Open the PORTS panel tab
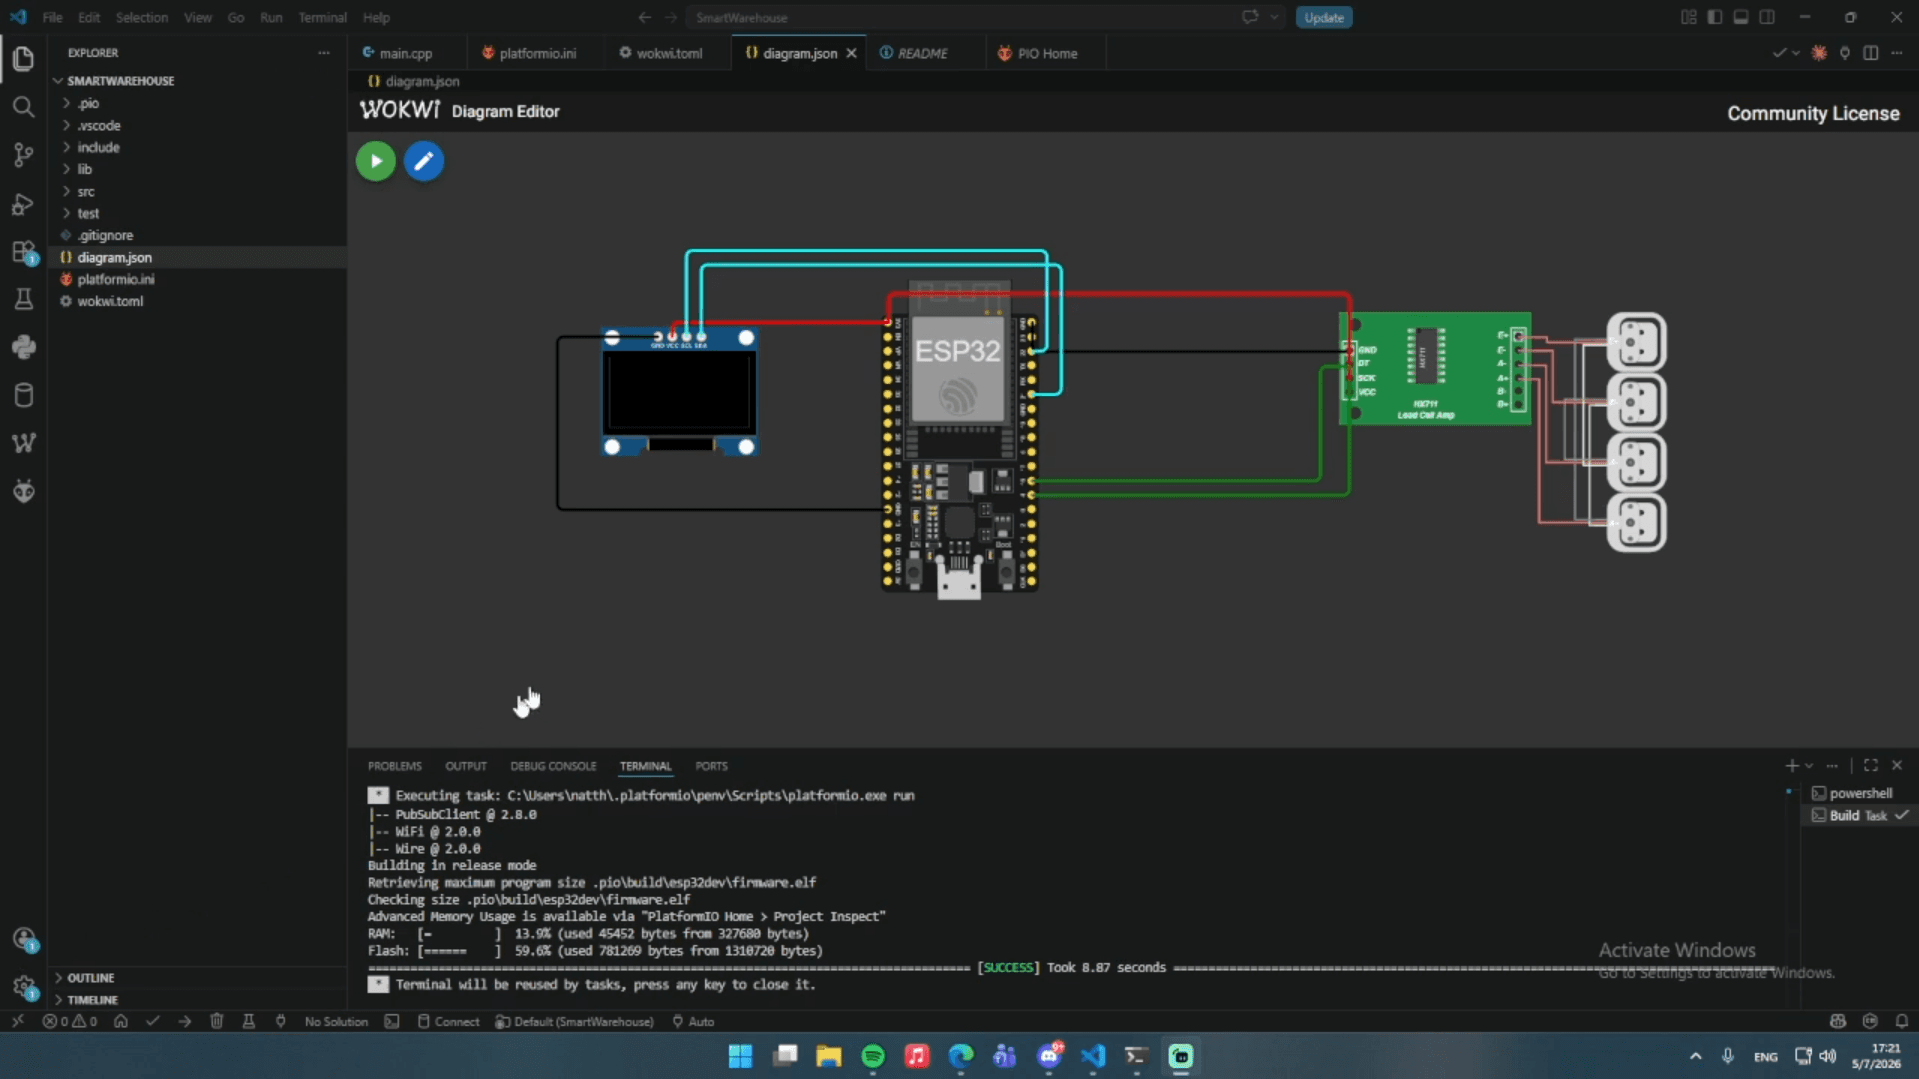Image resolution: width=1919 pixels, height=1079 pixels. tap(711, 766)
